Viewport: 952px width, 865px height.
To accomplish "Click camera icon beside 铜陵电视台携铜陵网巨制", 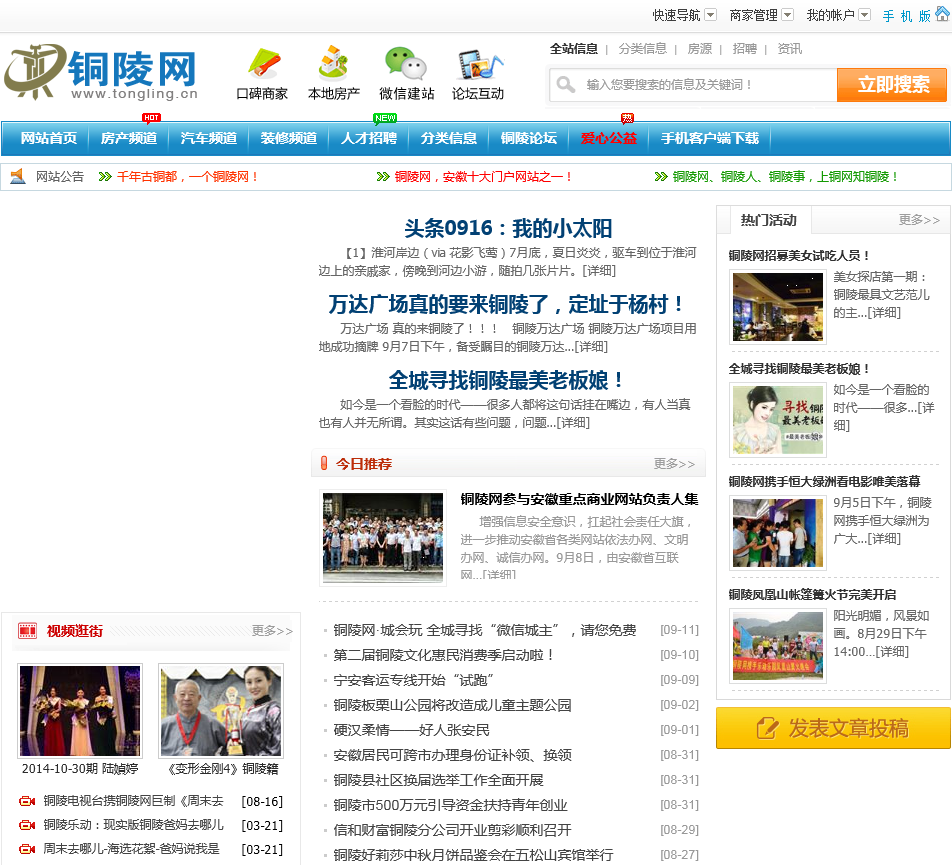I will [27, 801].
